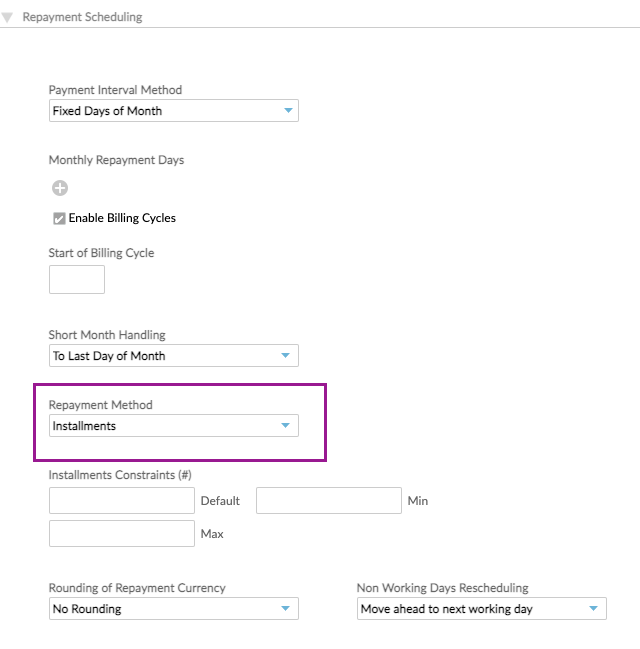The width and height of the screenshot is (640, 649).
Task: Focus the Start of Billing Cycle field
Action: [77, 279]
